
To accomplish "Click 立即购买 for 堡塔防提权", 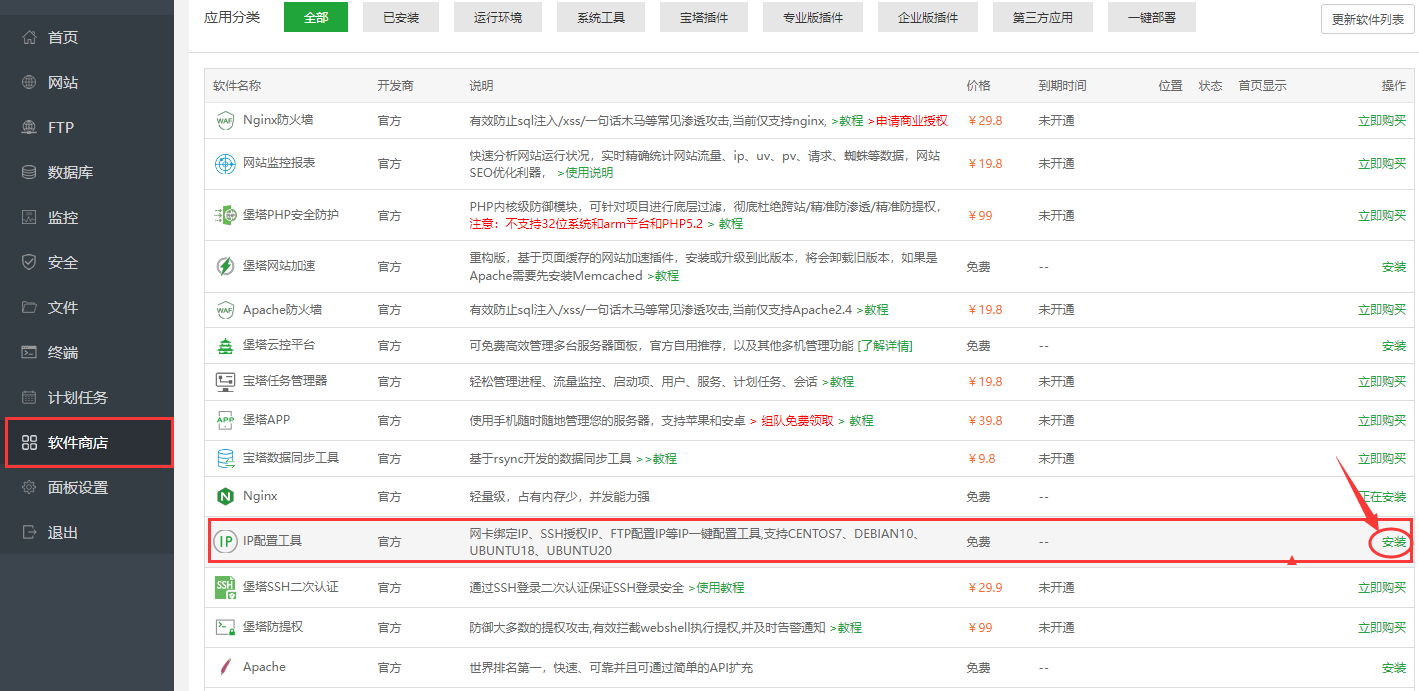I will (x=1382, y=628).
